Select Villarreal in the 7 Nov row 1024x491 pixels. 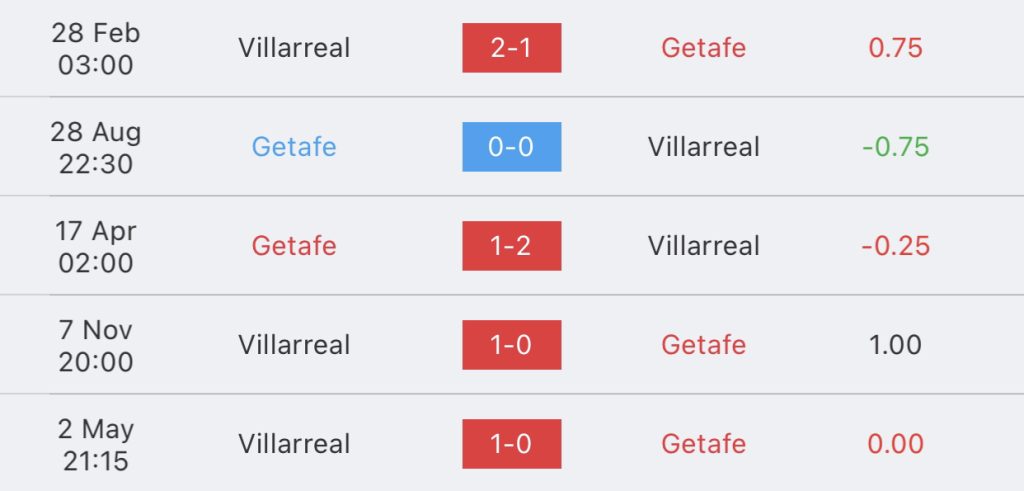294,345
